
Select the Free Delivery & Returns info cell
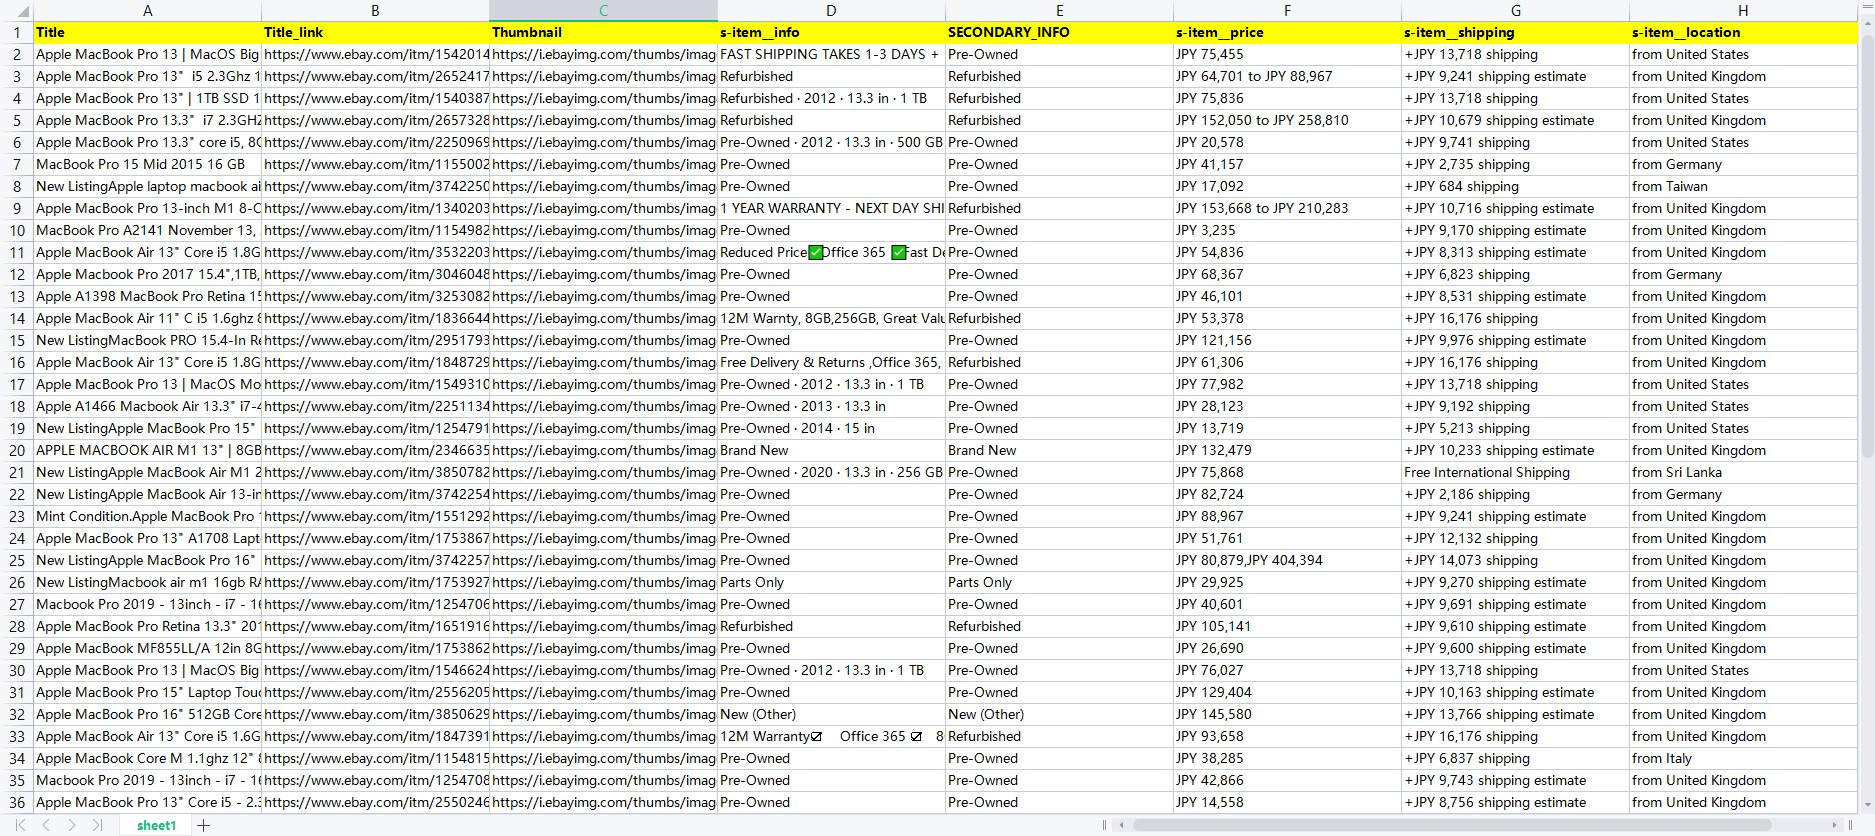[x=831, y=362]
